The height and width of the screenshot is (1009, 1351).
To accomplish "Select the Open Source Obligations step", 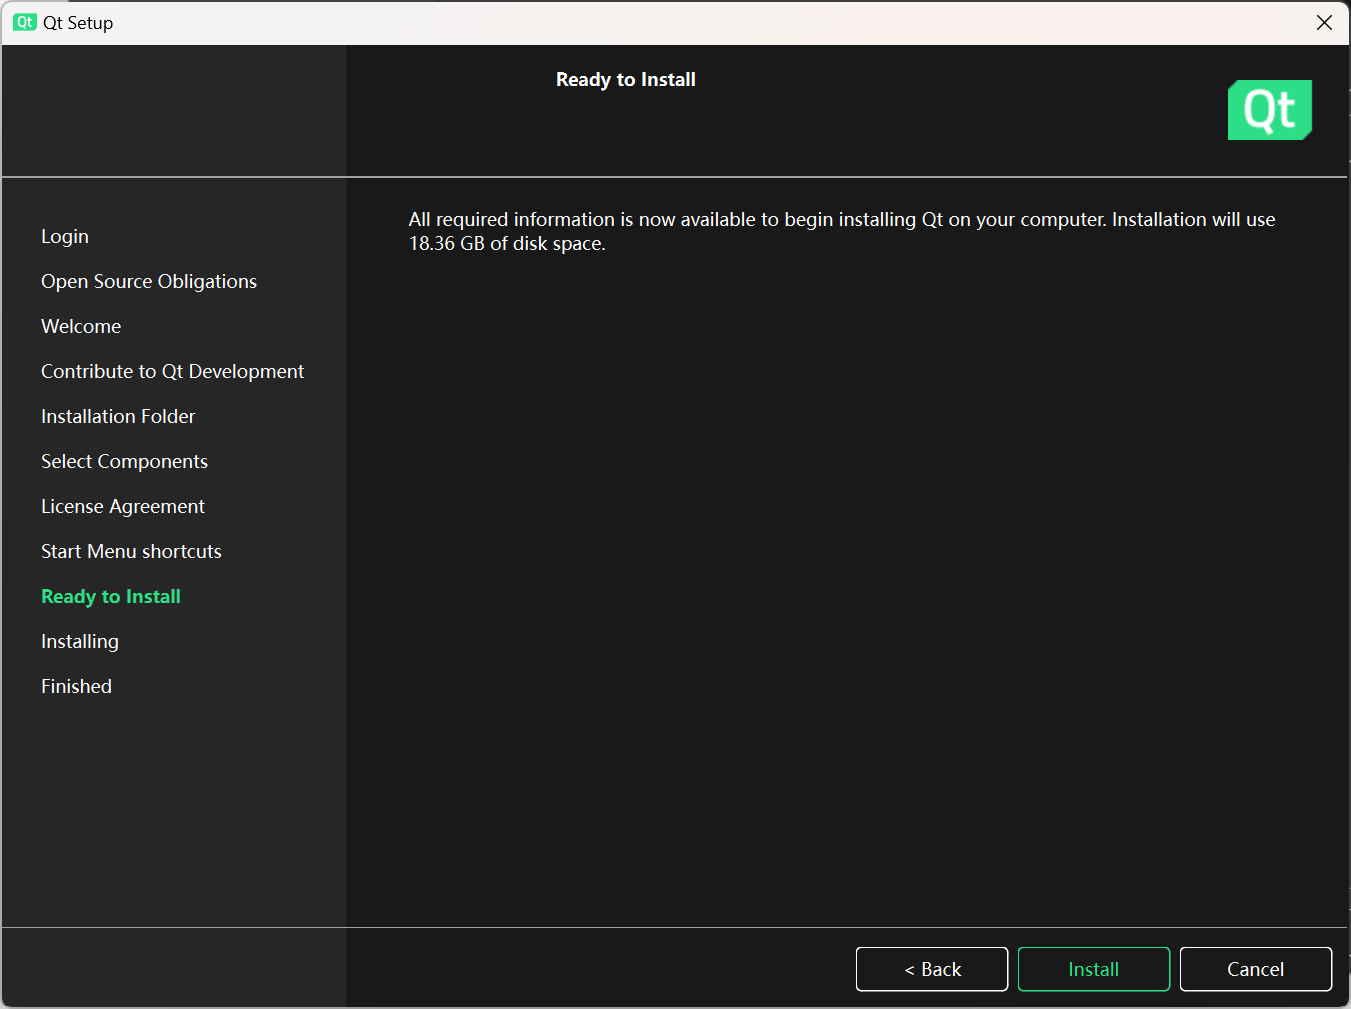I will click(x=149, y=281).
